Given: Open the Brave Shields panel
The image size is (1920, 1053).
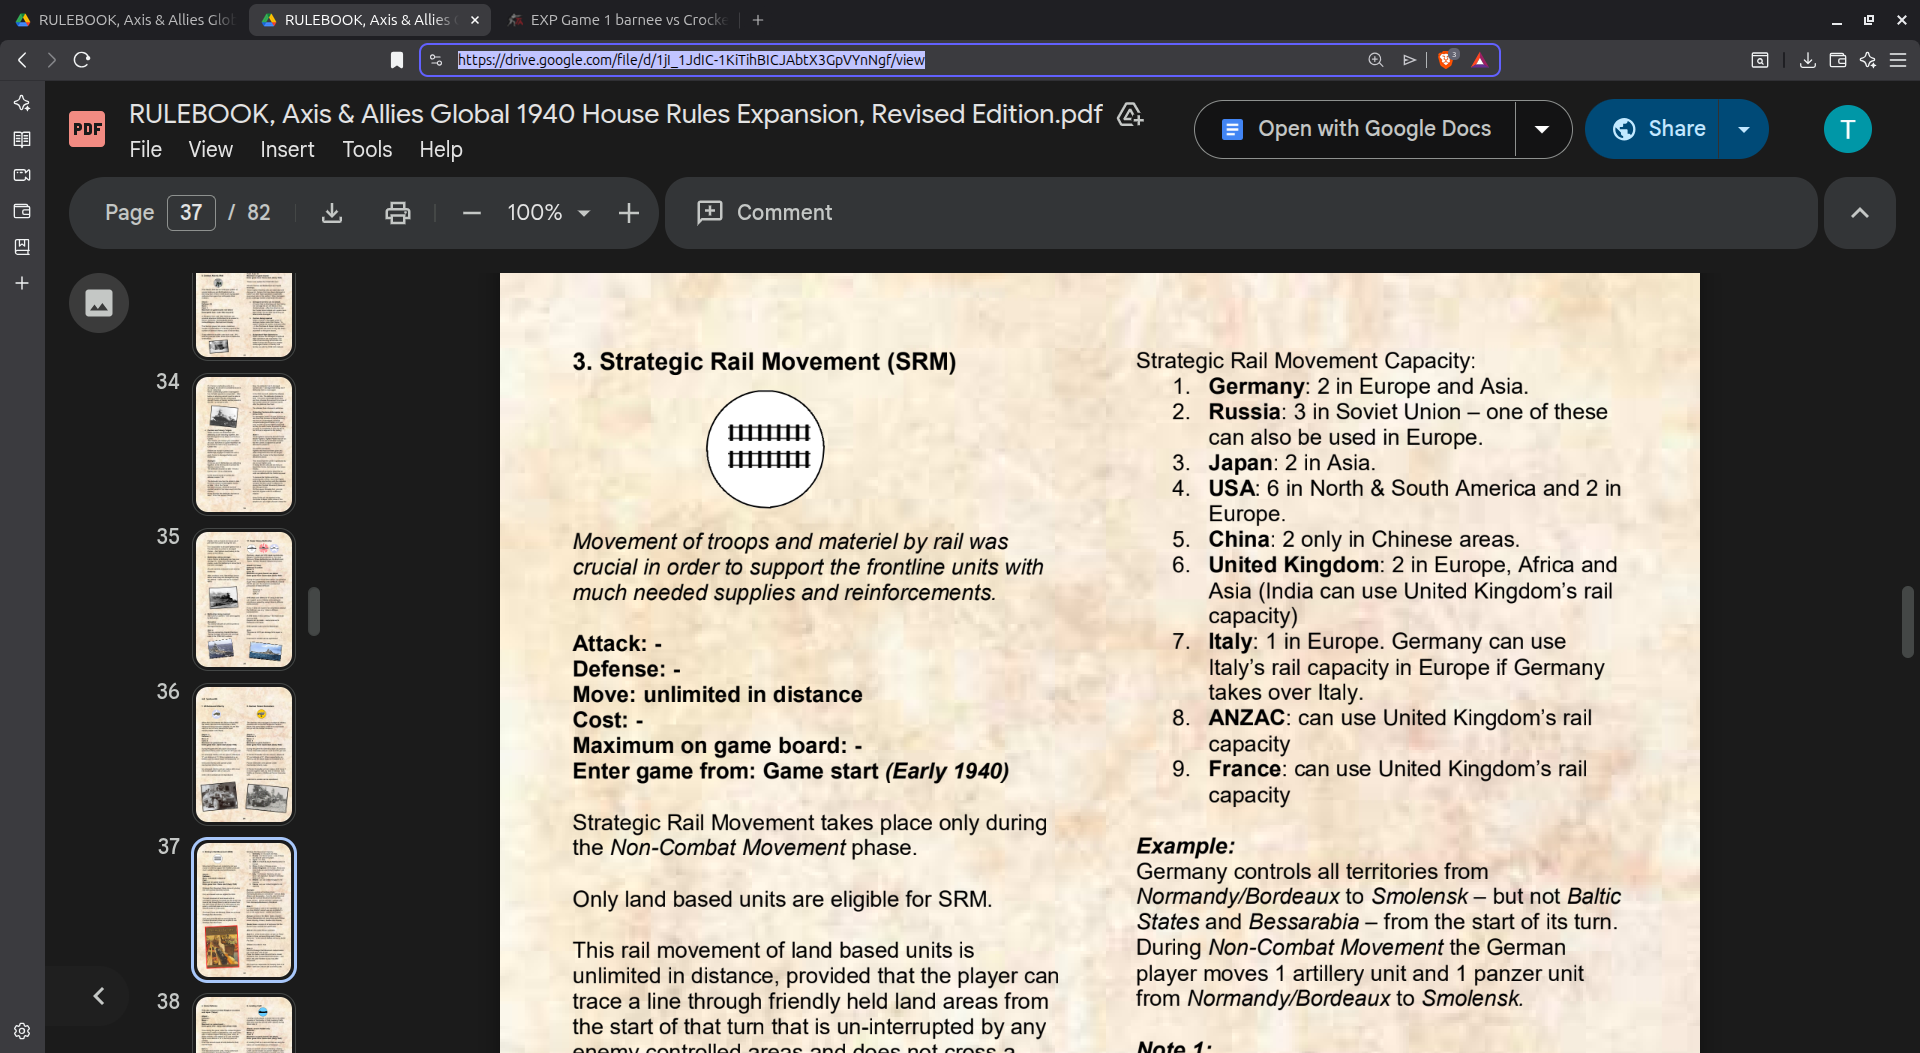Looking at the screenshot, I should click(1447, 60).
